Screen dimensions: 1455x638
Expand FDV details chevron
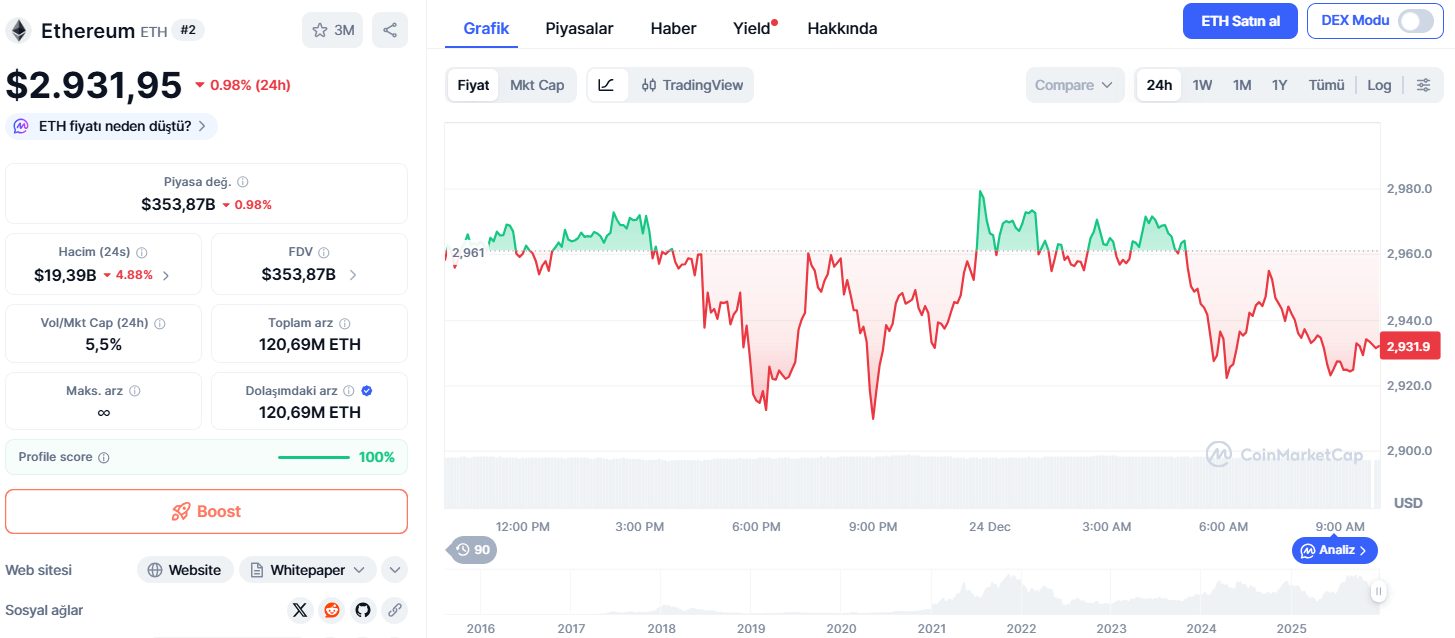point(353,275)
